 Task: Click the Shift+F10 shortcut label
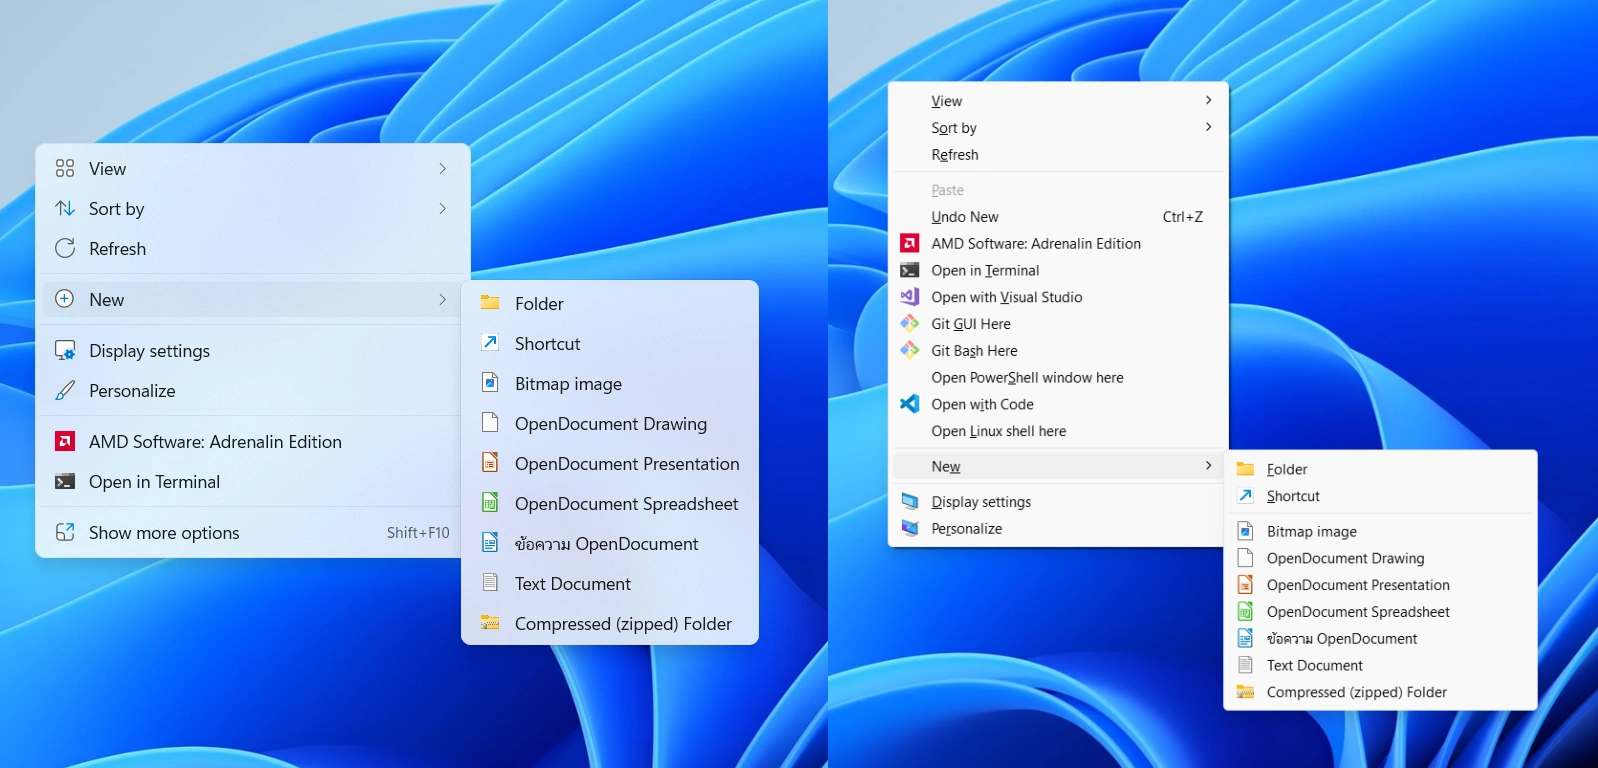[418, 533]
